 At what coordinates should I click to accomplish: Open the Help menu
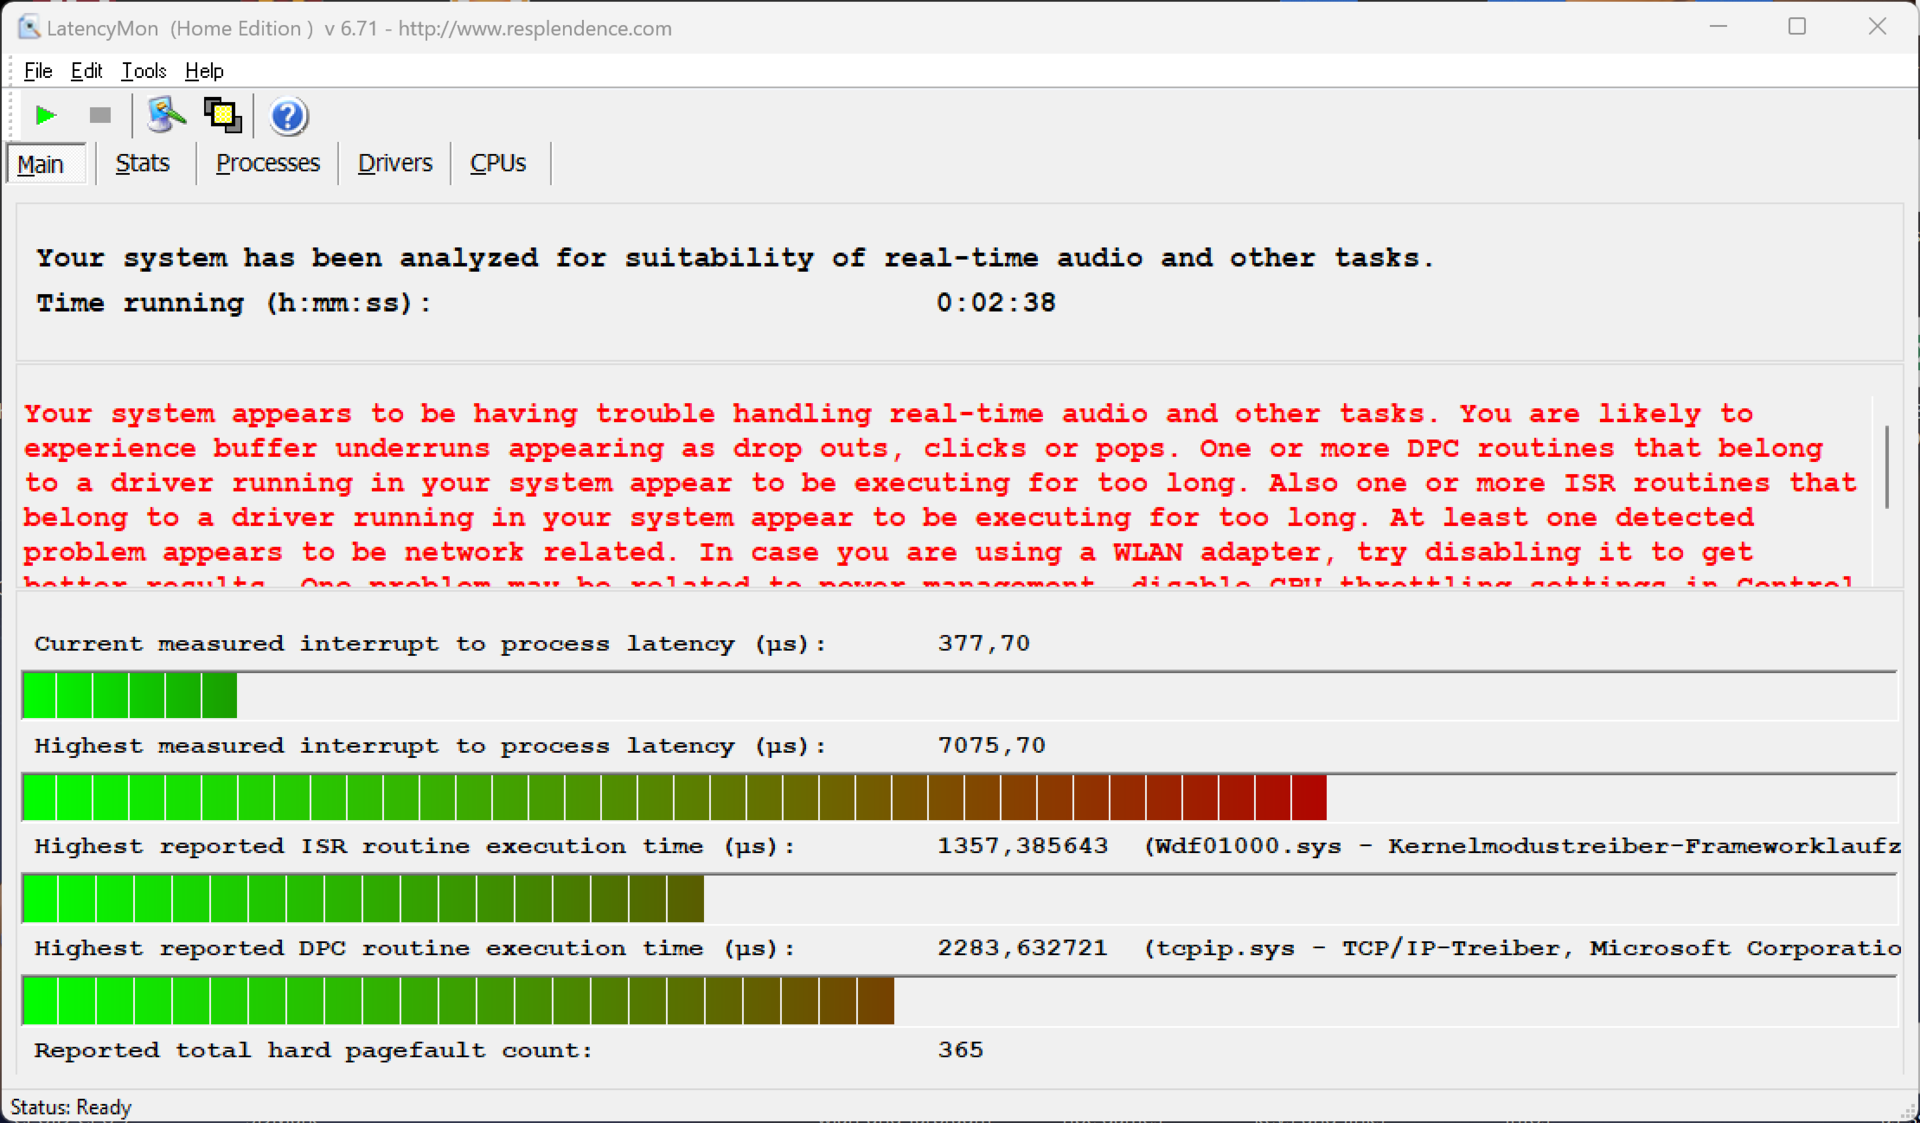204,71
